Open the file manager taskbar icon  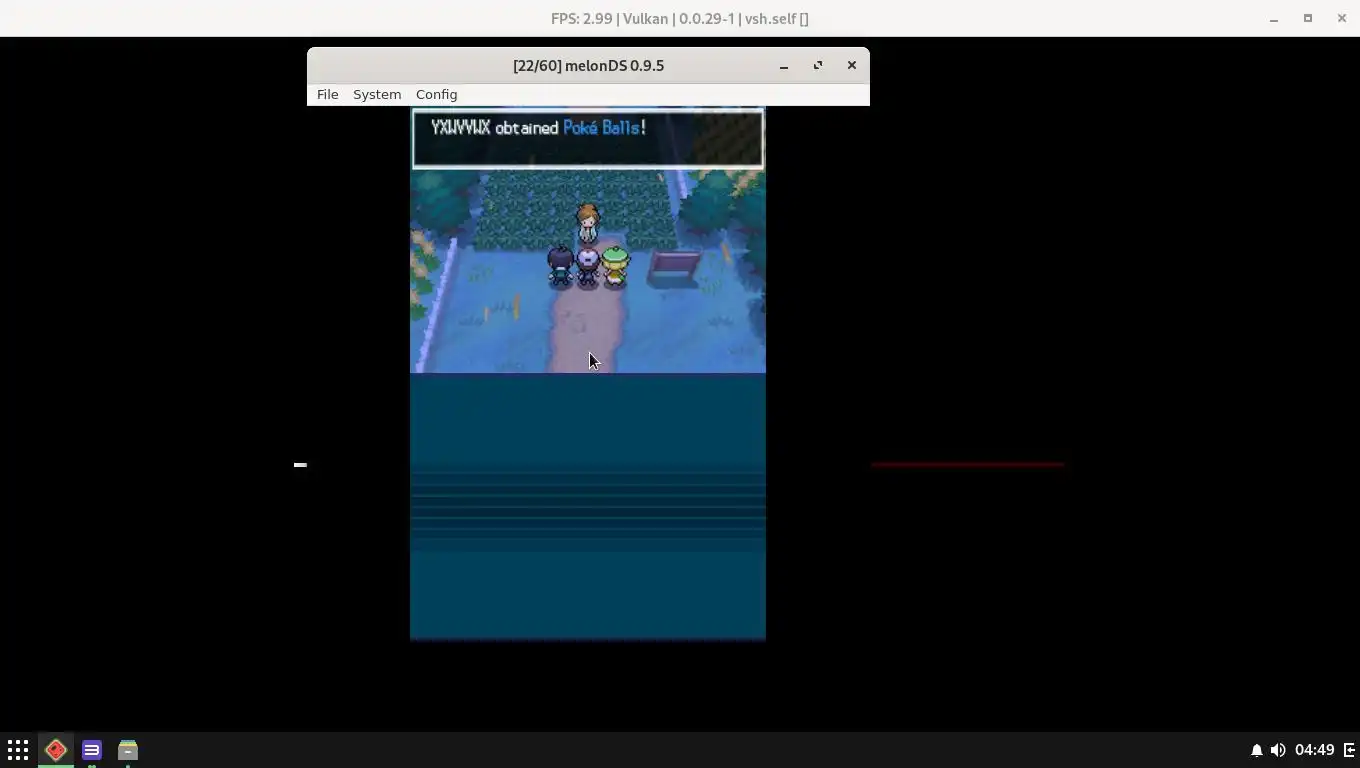point(128,750)
